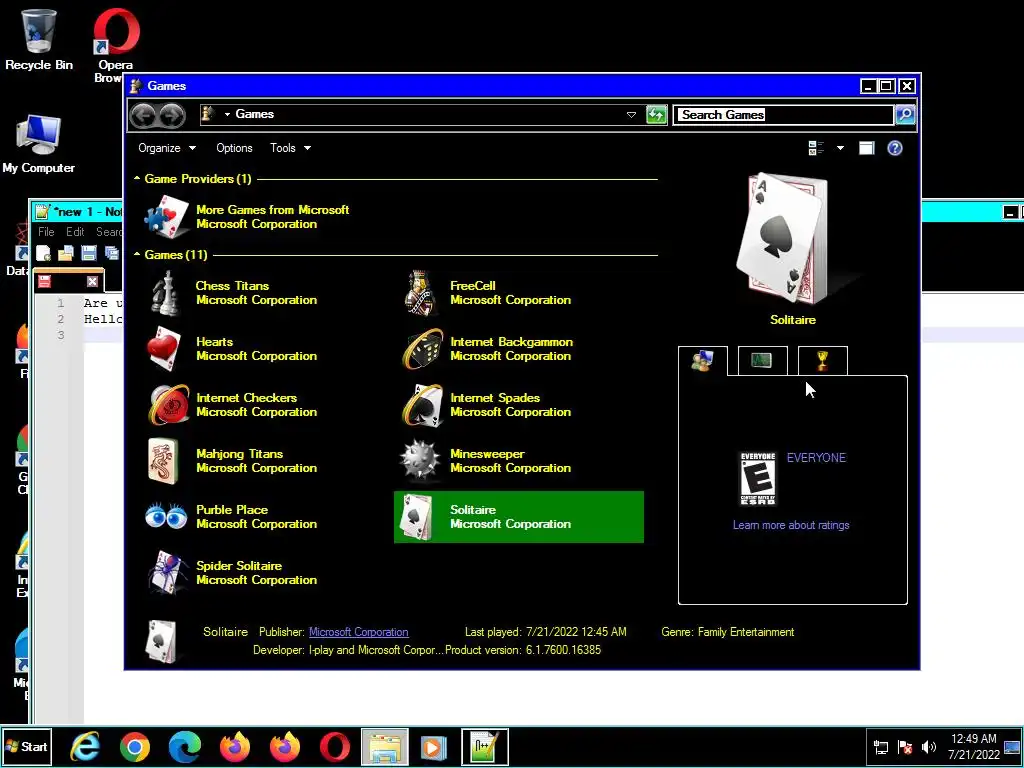
Task: Select the FreeCell game icon
Action: tap(419, 293)
